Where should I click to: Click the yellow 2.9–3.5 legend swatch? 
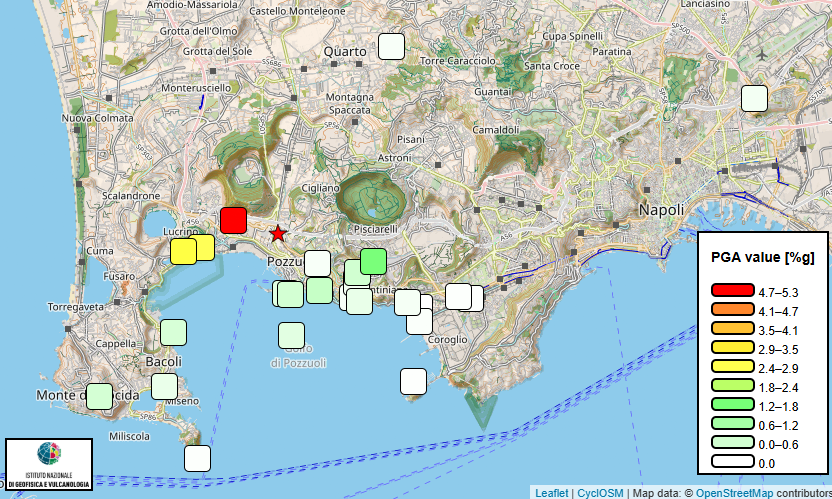point(733,347)
